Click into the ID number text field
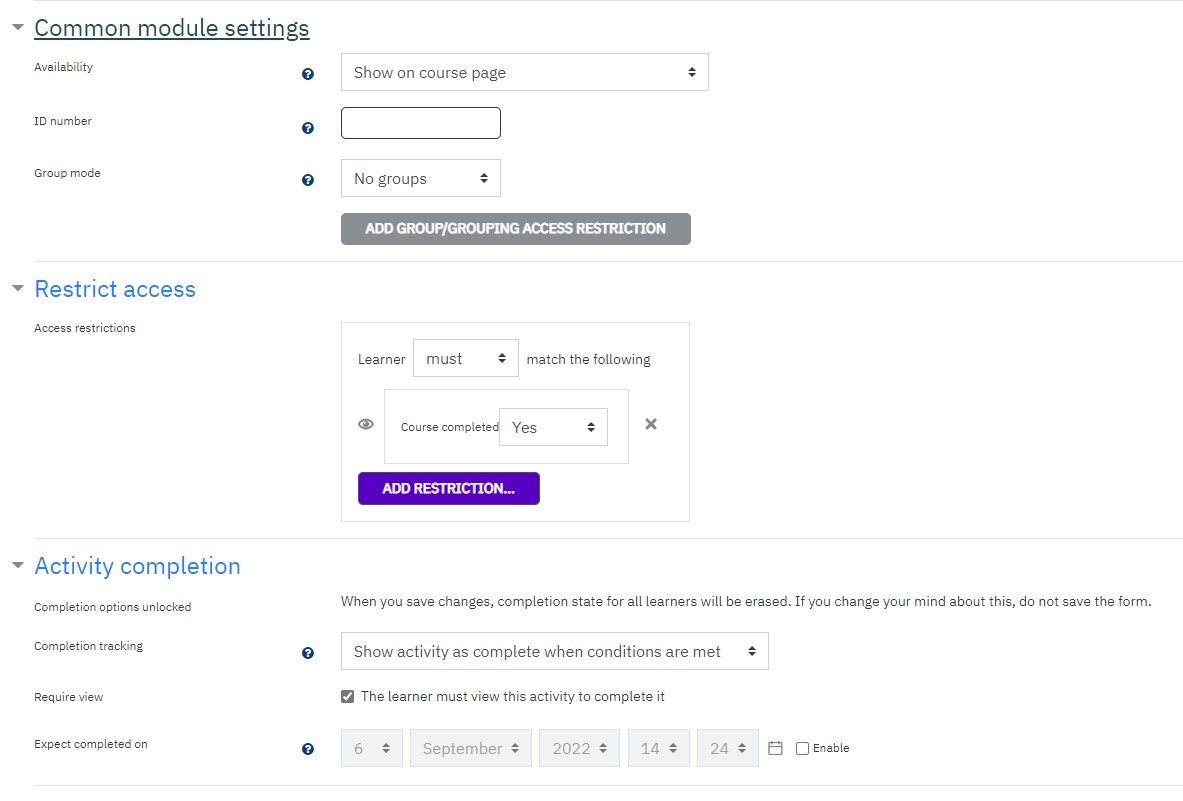1183x801 pixels. tap(420, 123)
